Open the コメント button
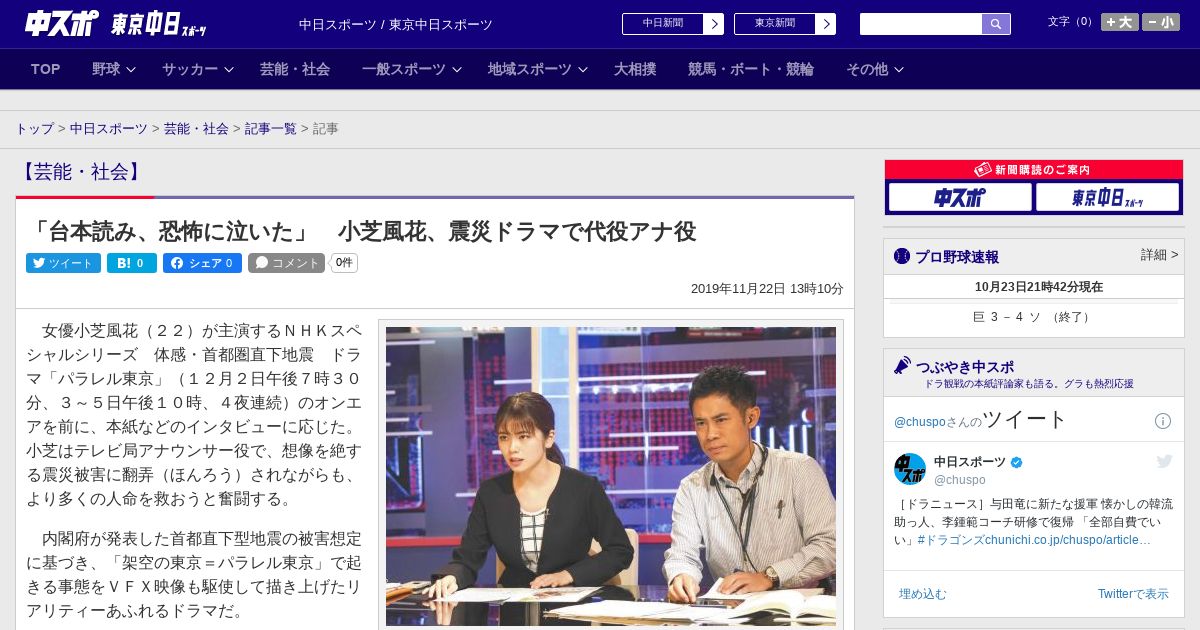 287,263
